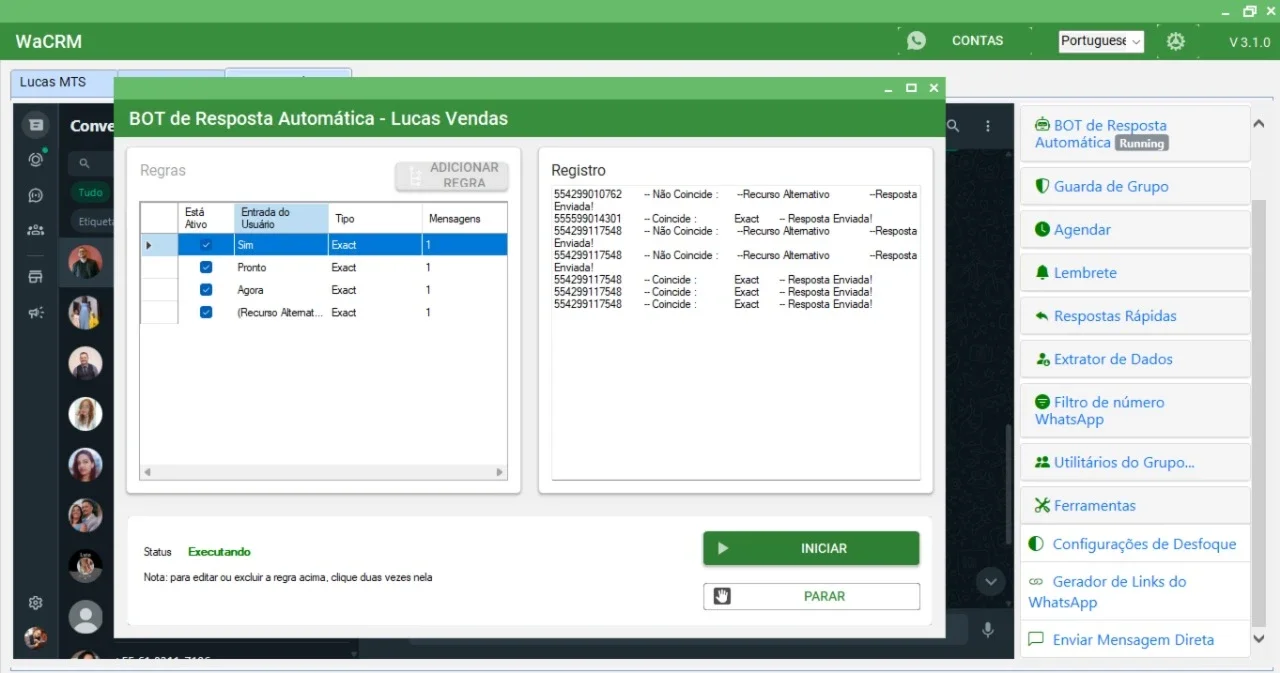
Task: Click the WhatsApp status ring icon
Action: tap(36, 160)
